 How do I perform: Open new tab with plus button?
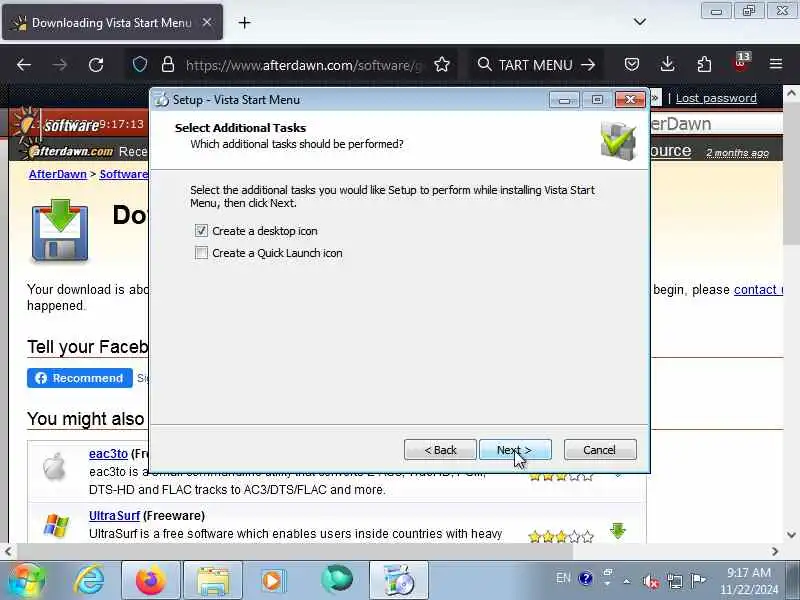pyautogui.click(x=244, y=22)
